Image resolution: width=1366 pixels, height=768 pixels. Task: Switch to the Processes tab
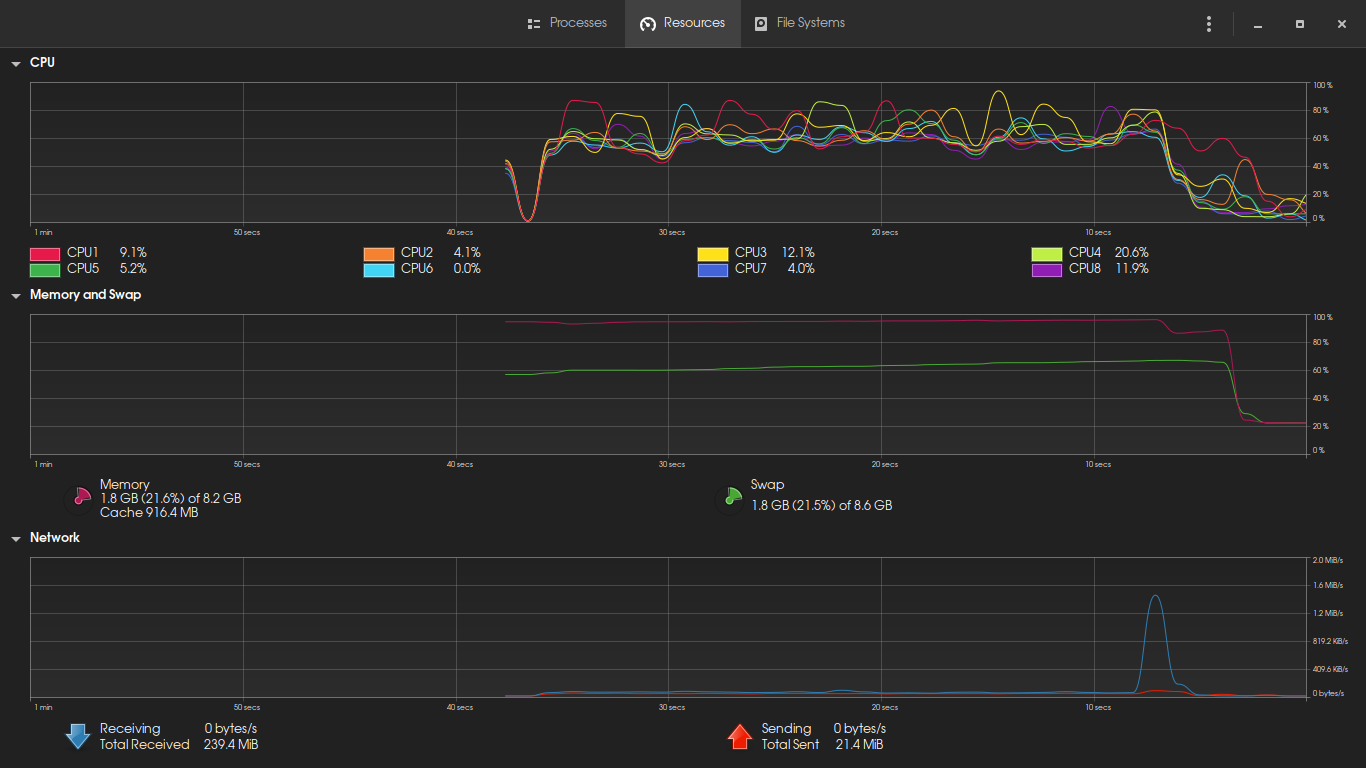(x=567, y=23)
